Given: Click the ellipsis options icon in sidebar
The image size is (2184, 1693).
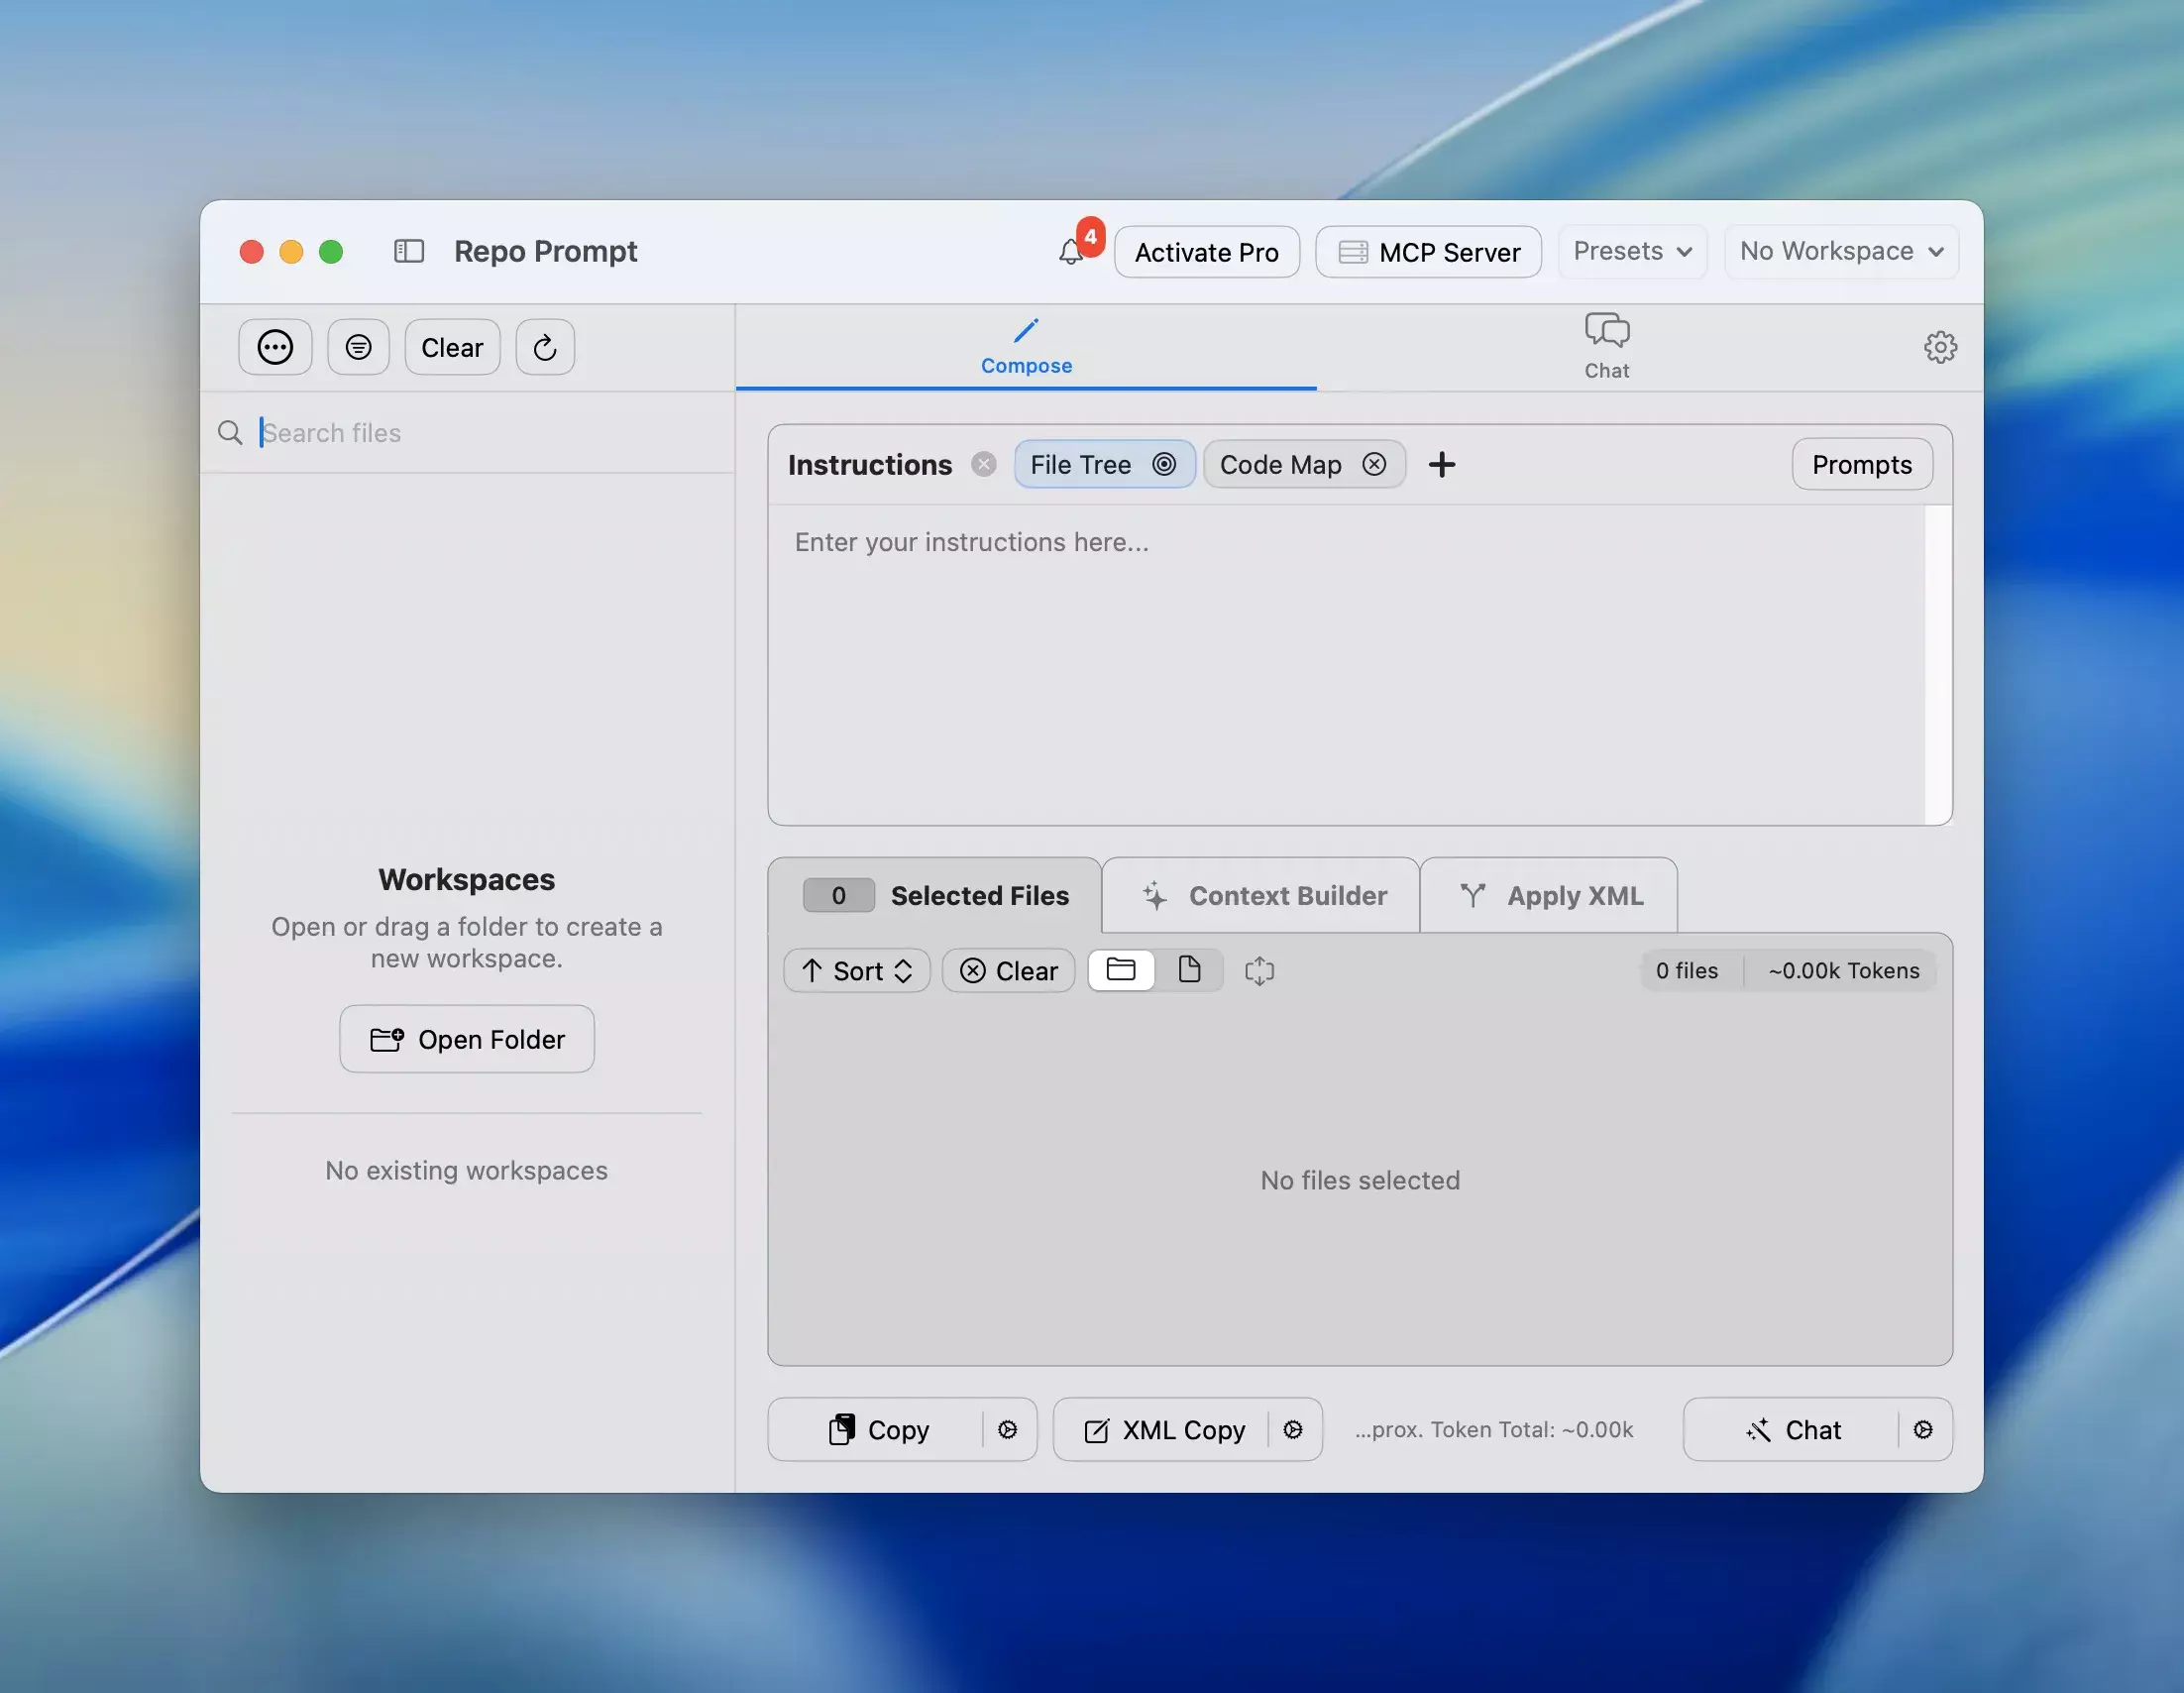Looking at the screenshot, I should point(275,347).
